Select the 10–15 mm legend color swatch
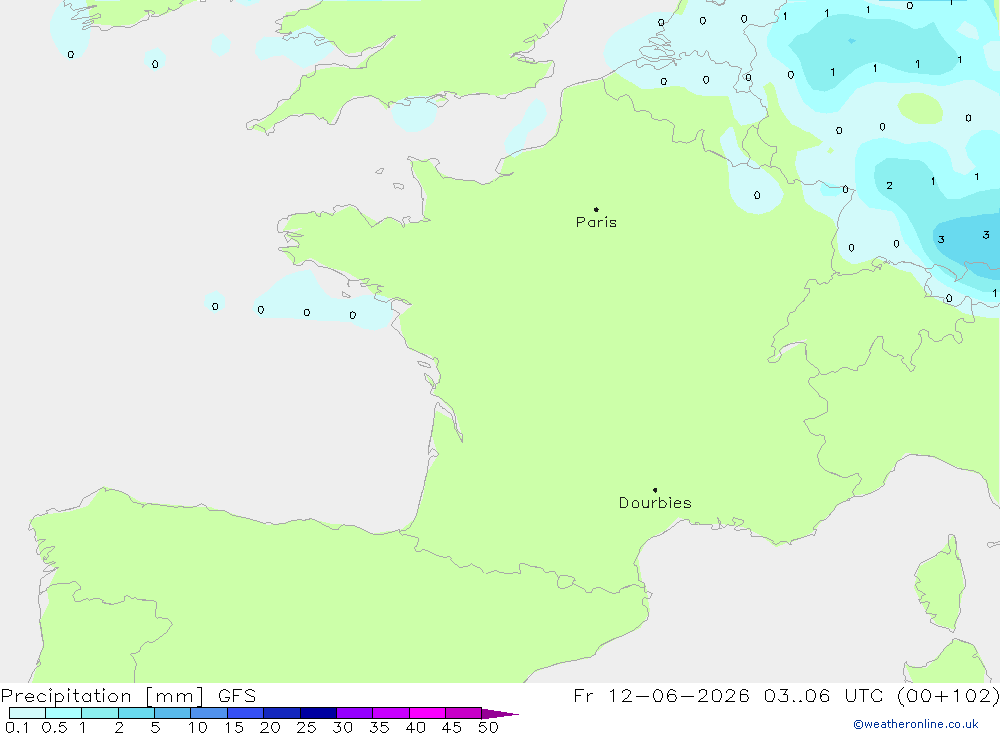The height and width of the screenshot is (733, 1000). 209,713
